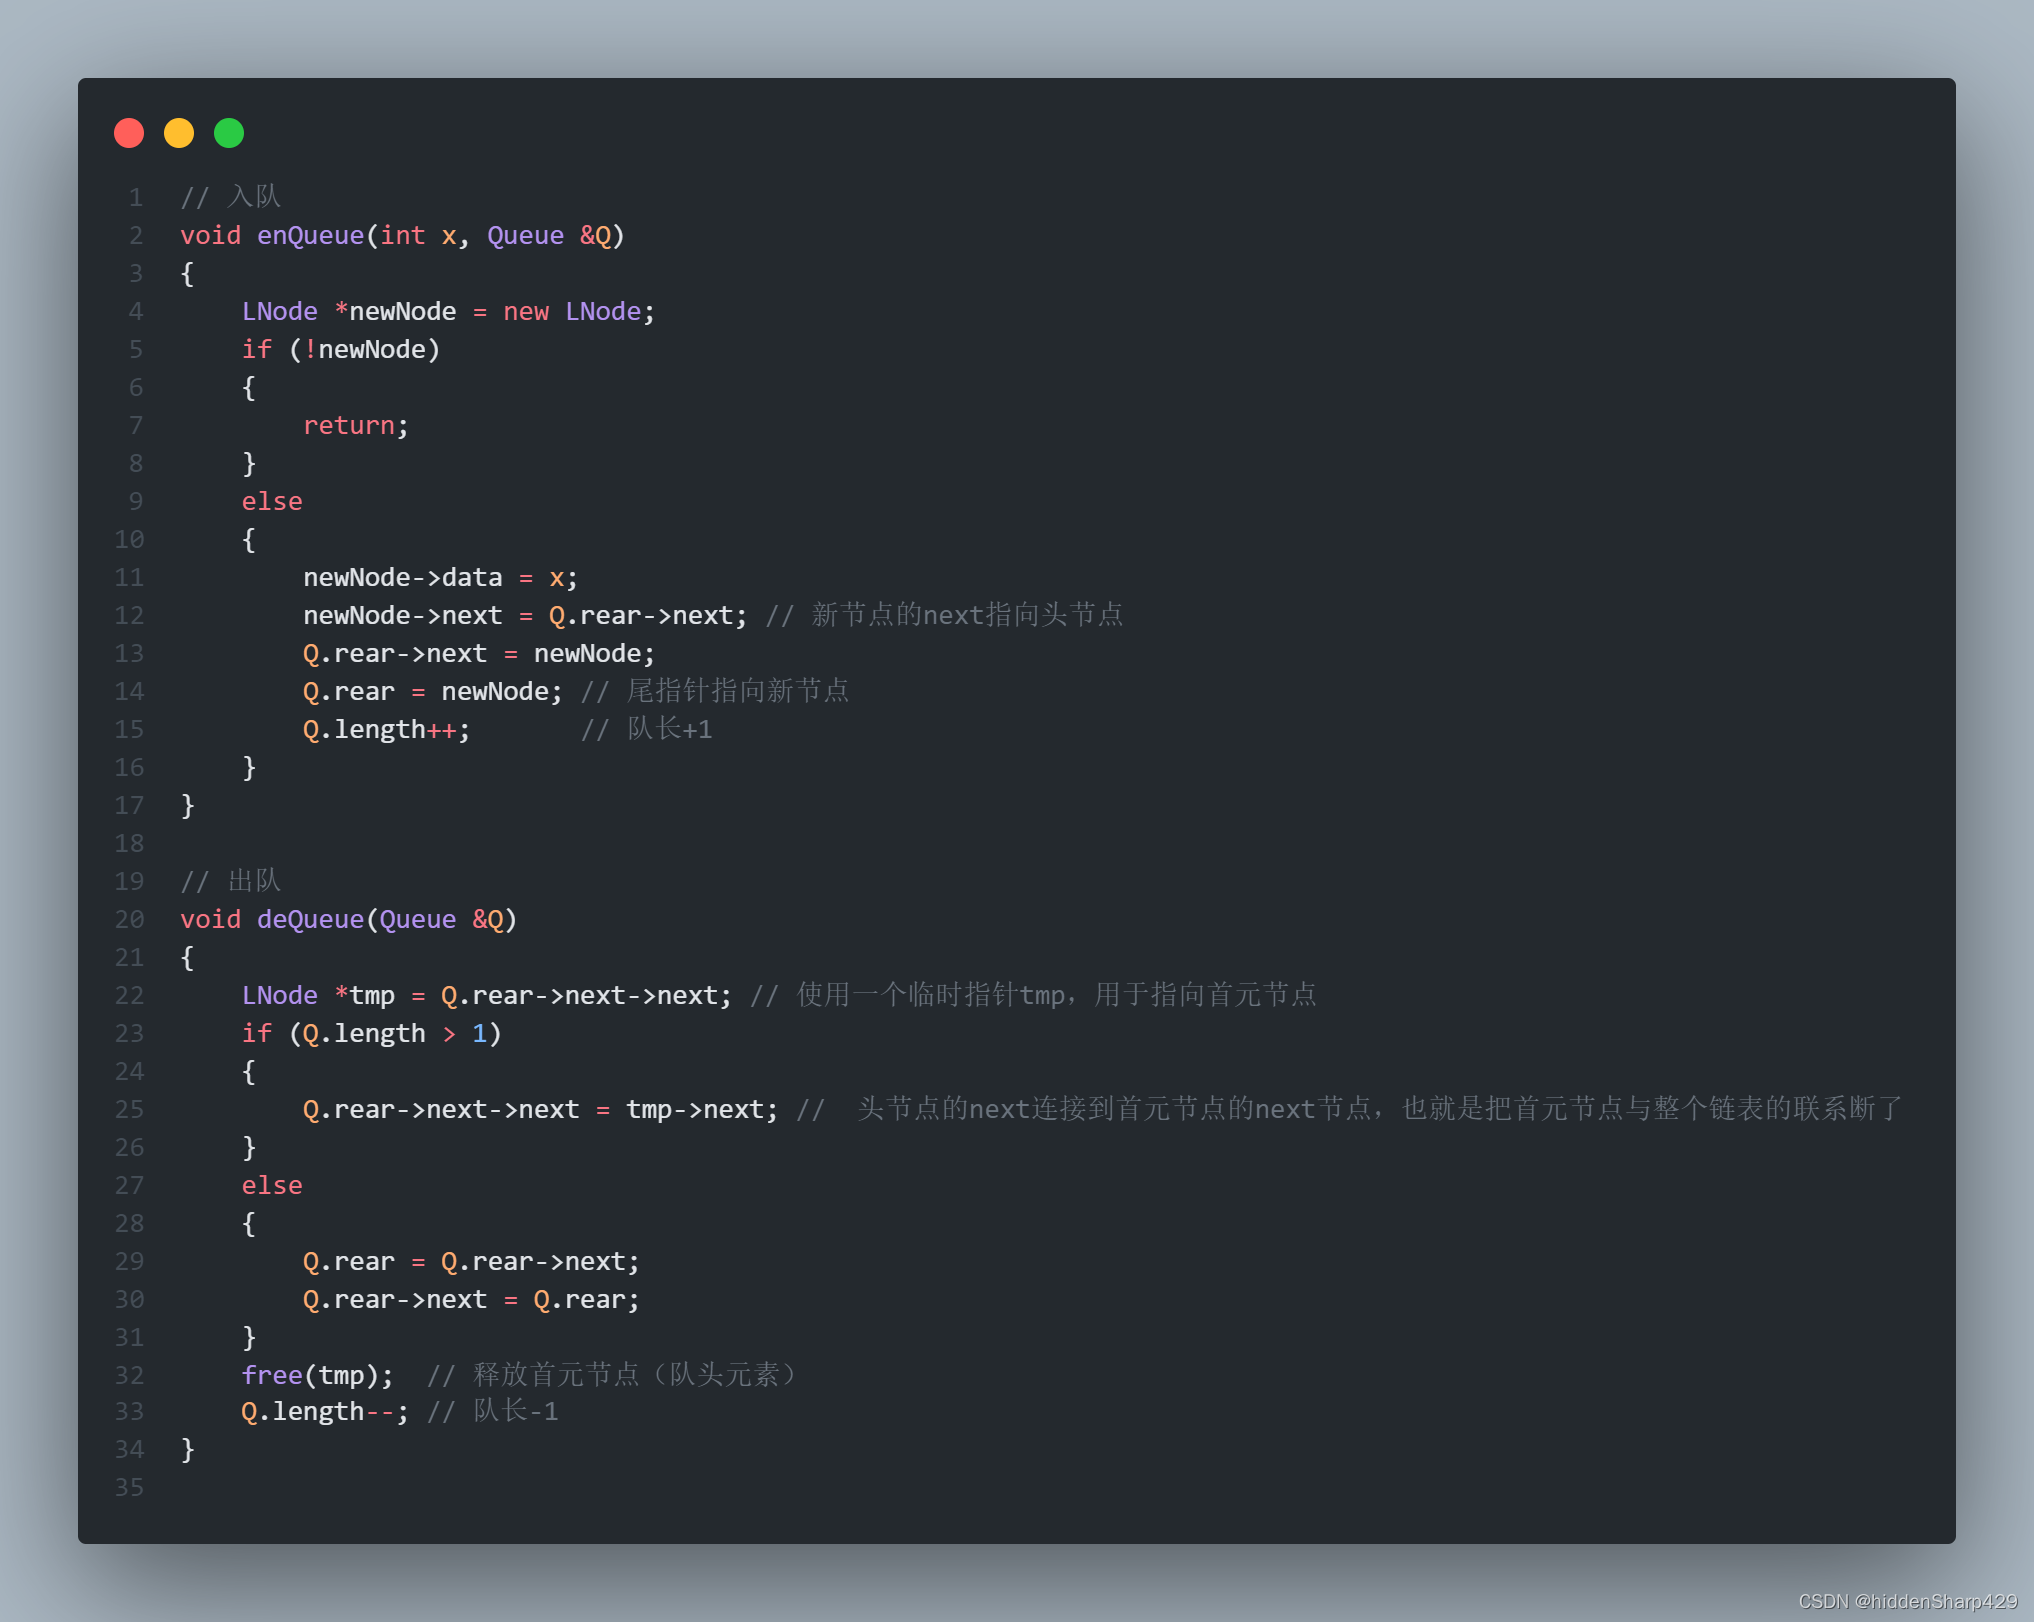
Task: Click 'int x' parameter on line 2
Action: (x=418, y=236)
